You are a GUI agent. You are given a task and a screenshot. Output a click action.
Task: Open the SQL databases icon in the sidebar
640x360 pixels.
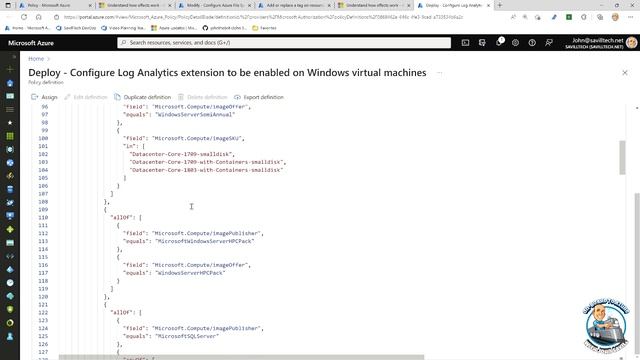(x=10, y=189)
